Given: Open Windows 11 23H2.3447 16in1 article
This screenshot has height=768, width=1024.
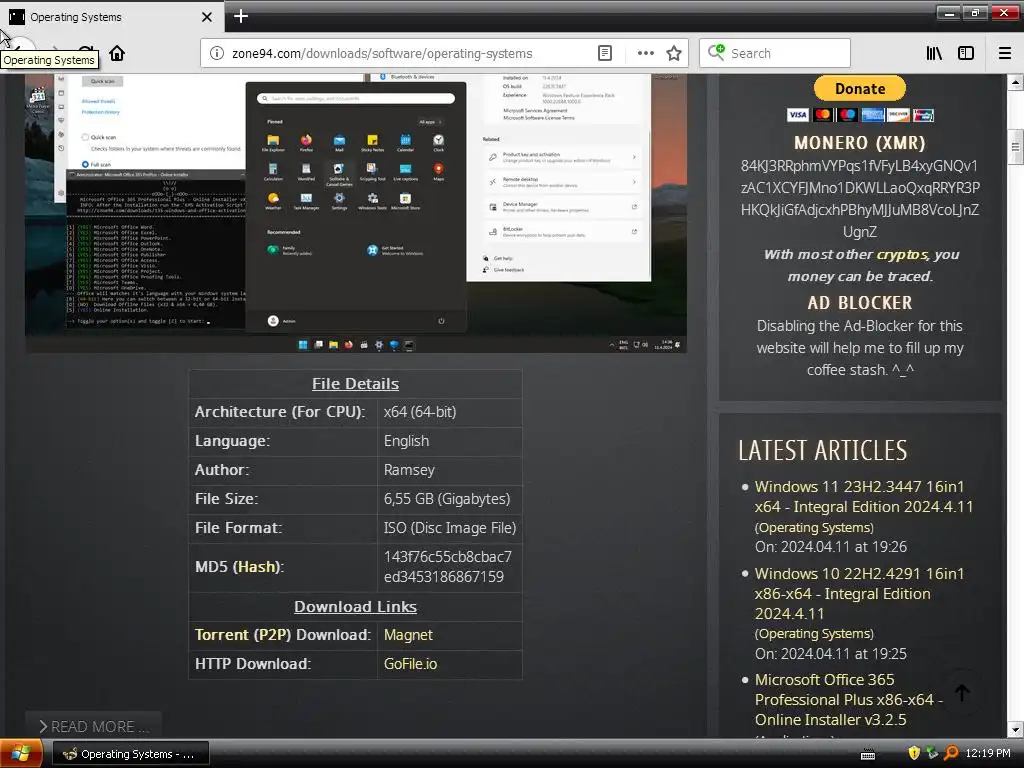Looking at the screenshot, I should click(864, 496).
